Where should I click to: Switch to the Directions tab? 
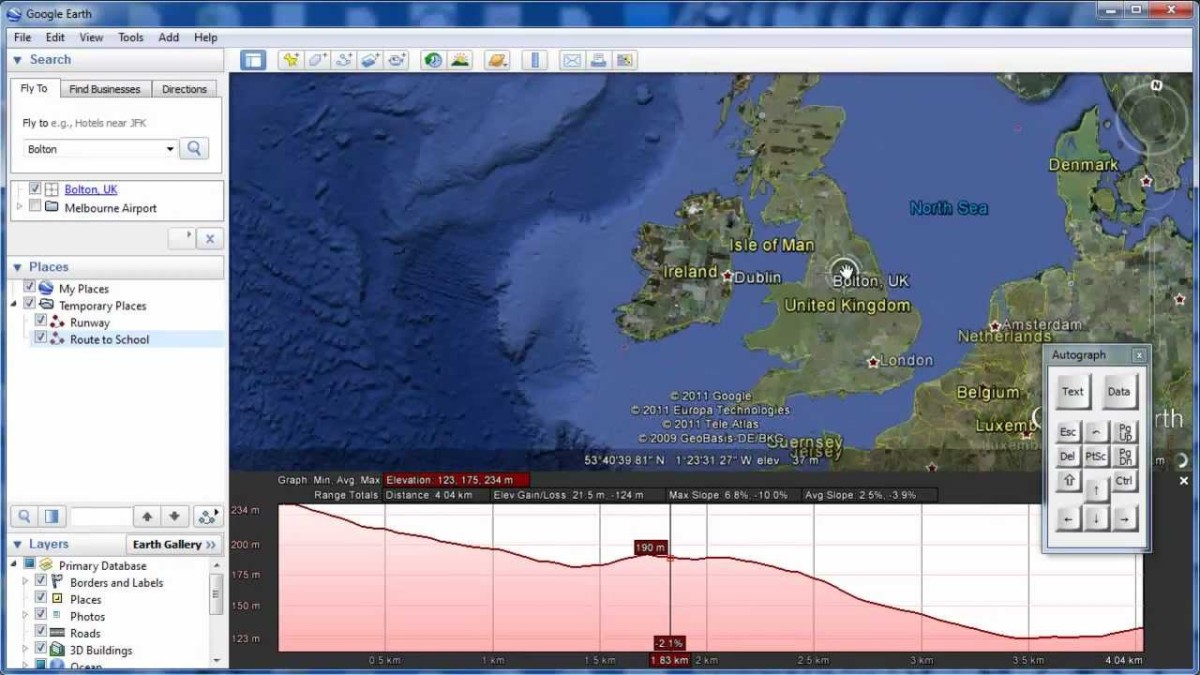tap(184, 89)
